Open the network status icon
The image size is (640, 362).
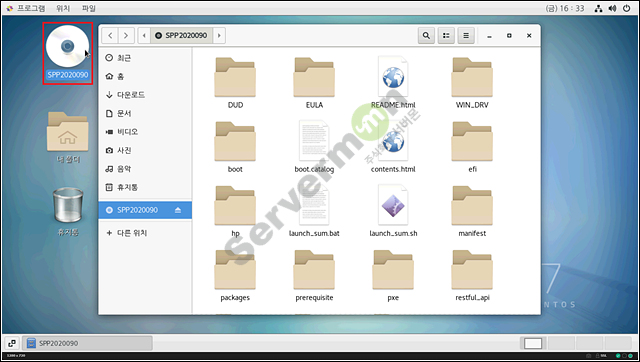[598, 8]
